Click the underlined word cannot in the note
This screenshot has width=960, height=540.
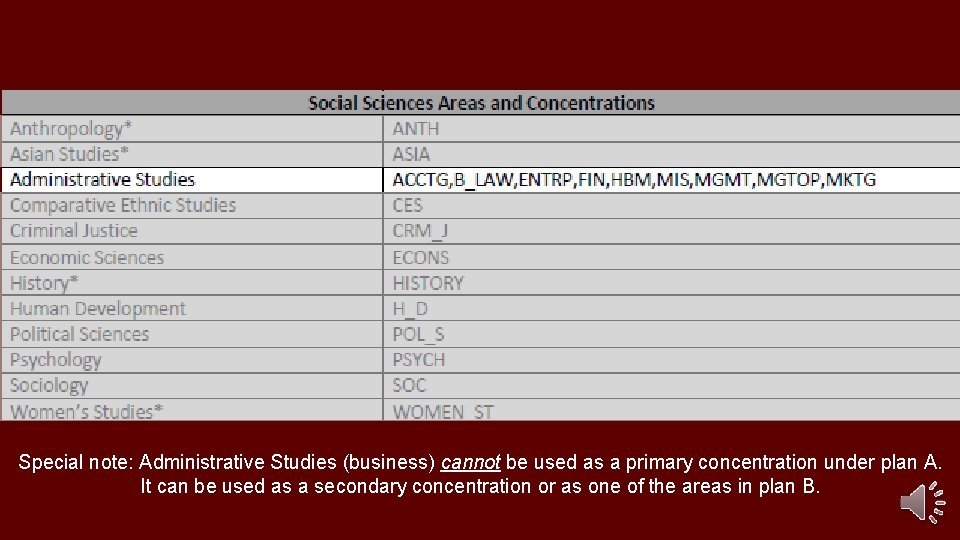point(471,462)
